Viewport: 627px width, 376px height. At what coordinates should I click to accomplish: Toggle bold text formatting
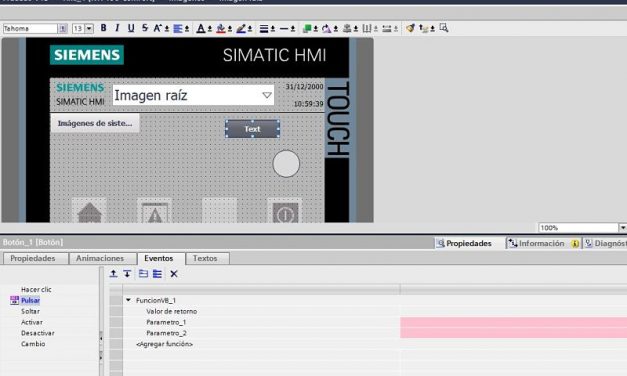click(104, 28)
